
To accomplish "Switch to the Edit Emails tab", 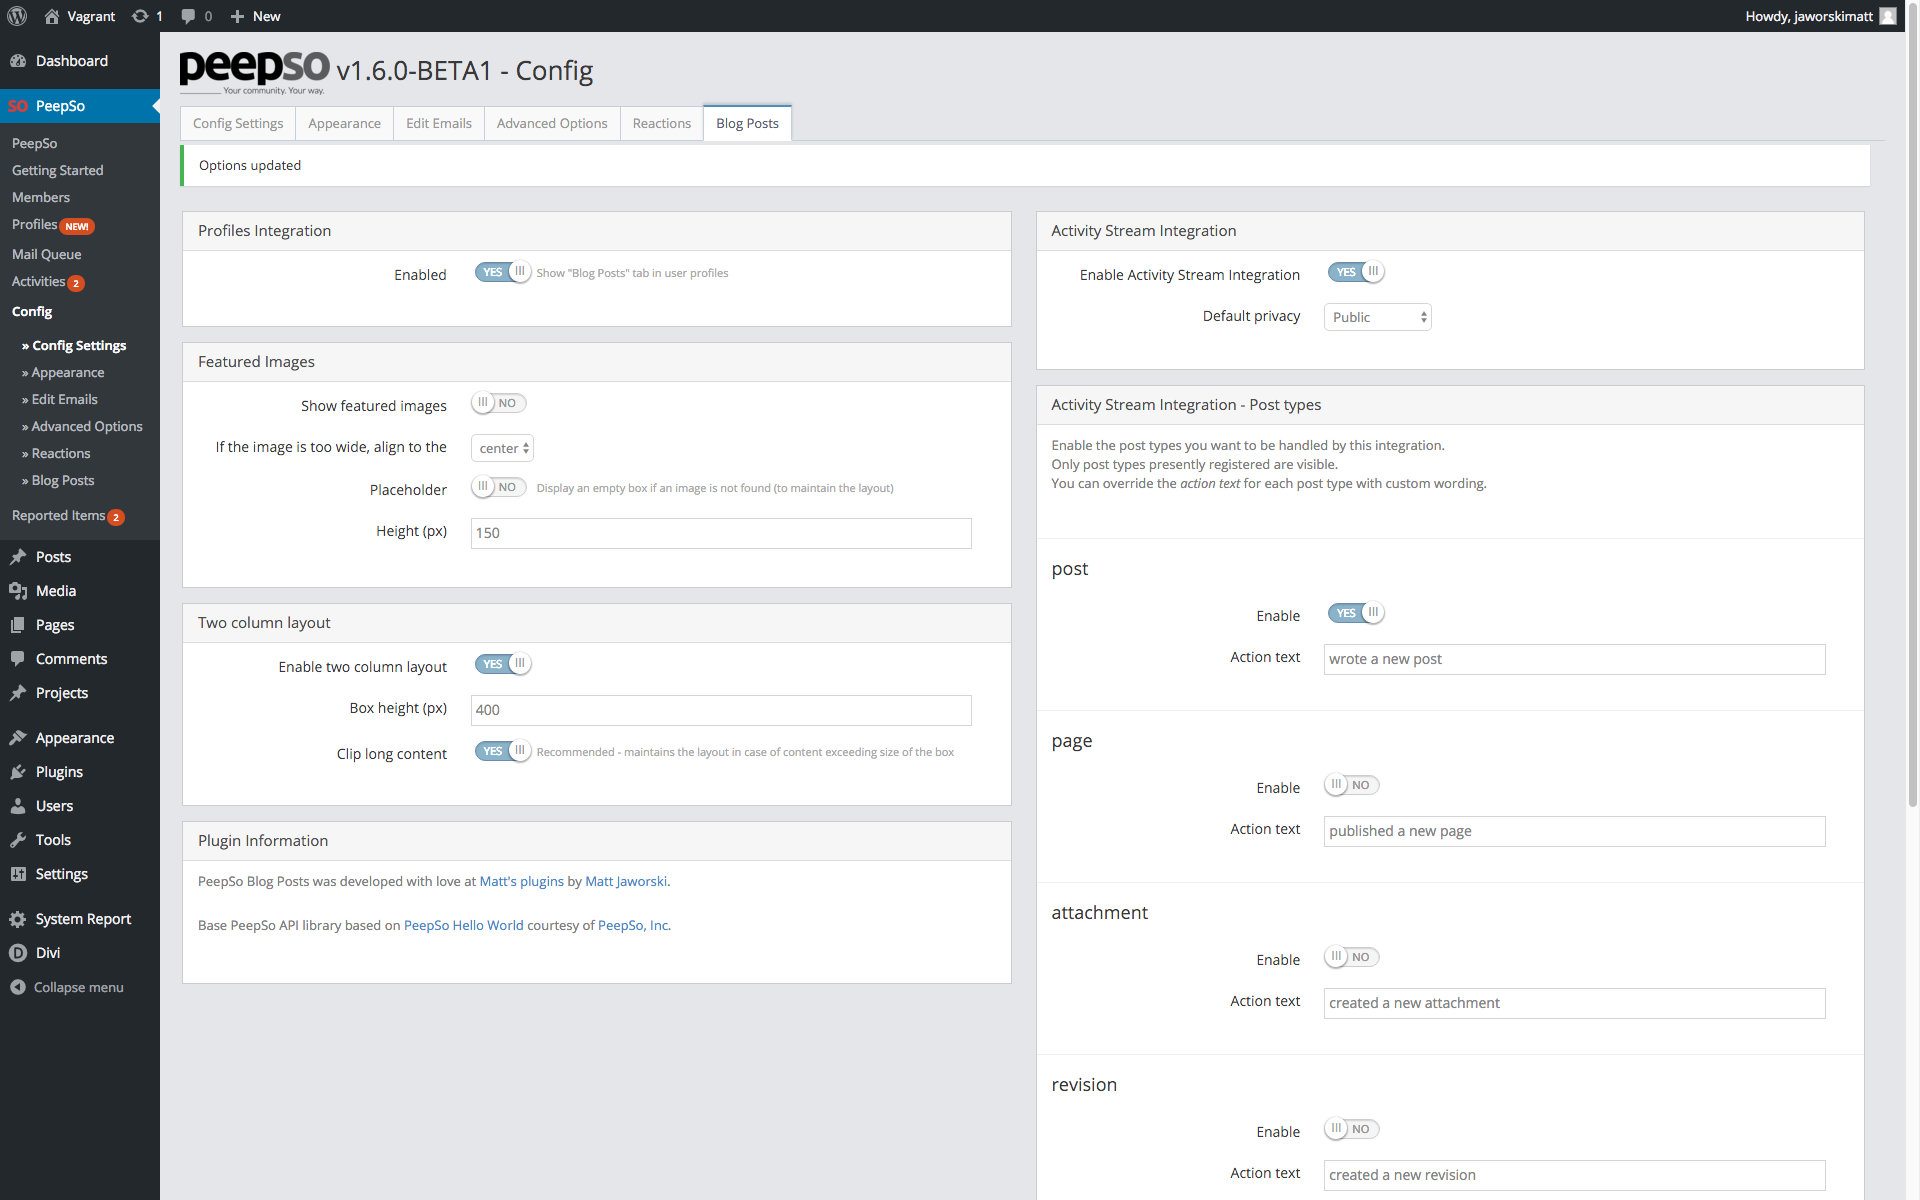I will [439, 123].
